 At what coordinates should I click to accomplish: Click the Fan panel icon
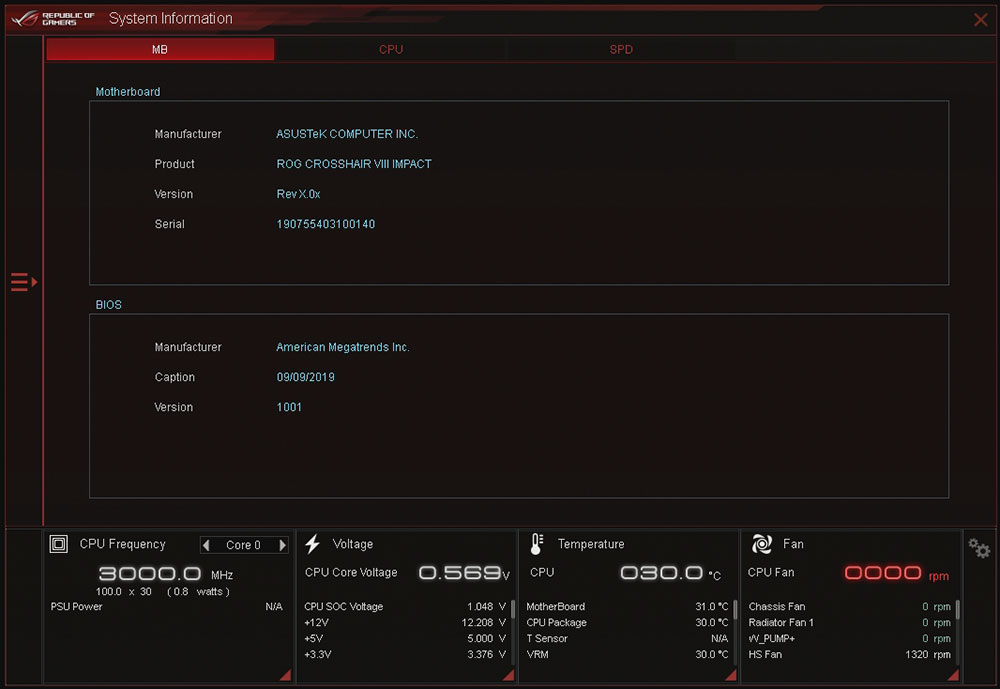pos(761,544)
